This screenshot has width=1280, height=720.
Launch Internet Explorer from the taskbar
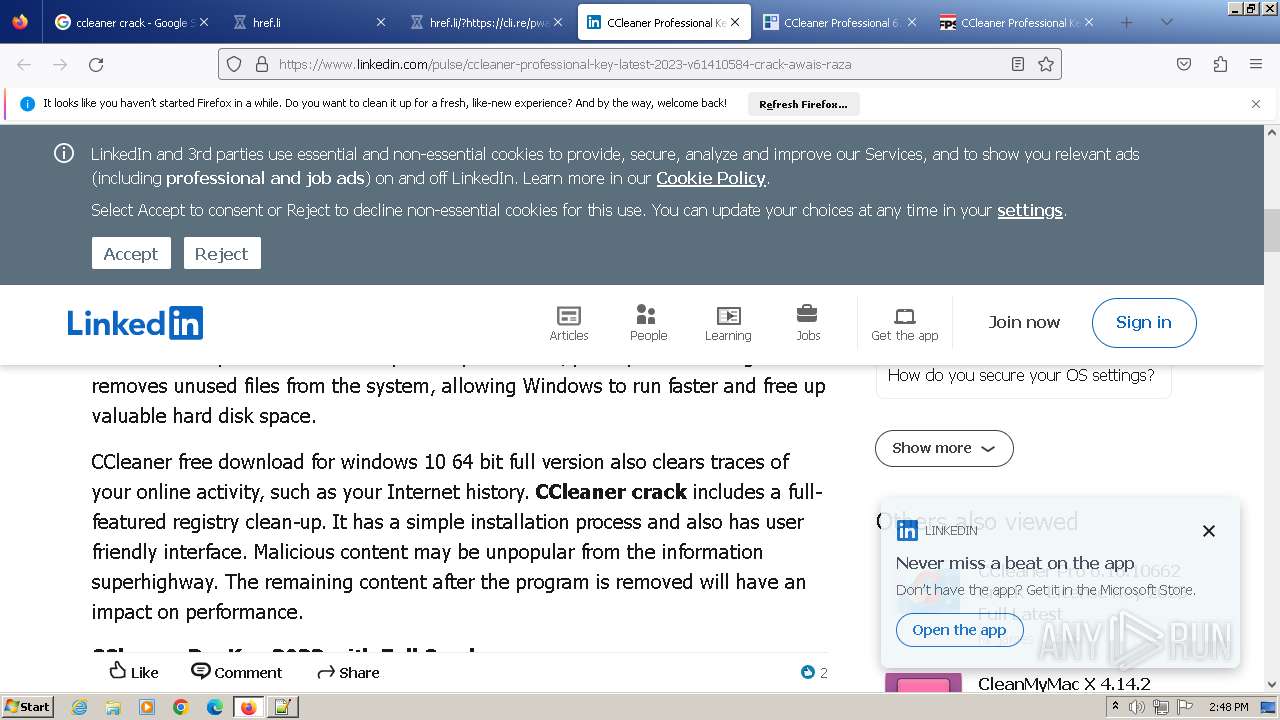pyautogui.click(x=79, y=707)
